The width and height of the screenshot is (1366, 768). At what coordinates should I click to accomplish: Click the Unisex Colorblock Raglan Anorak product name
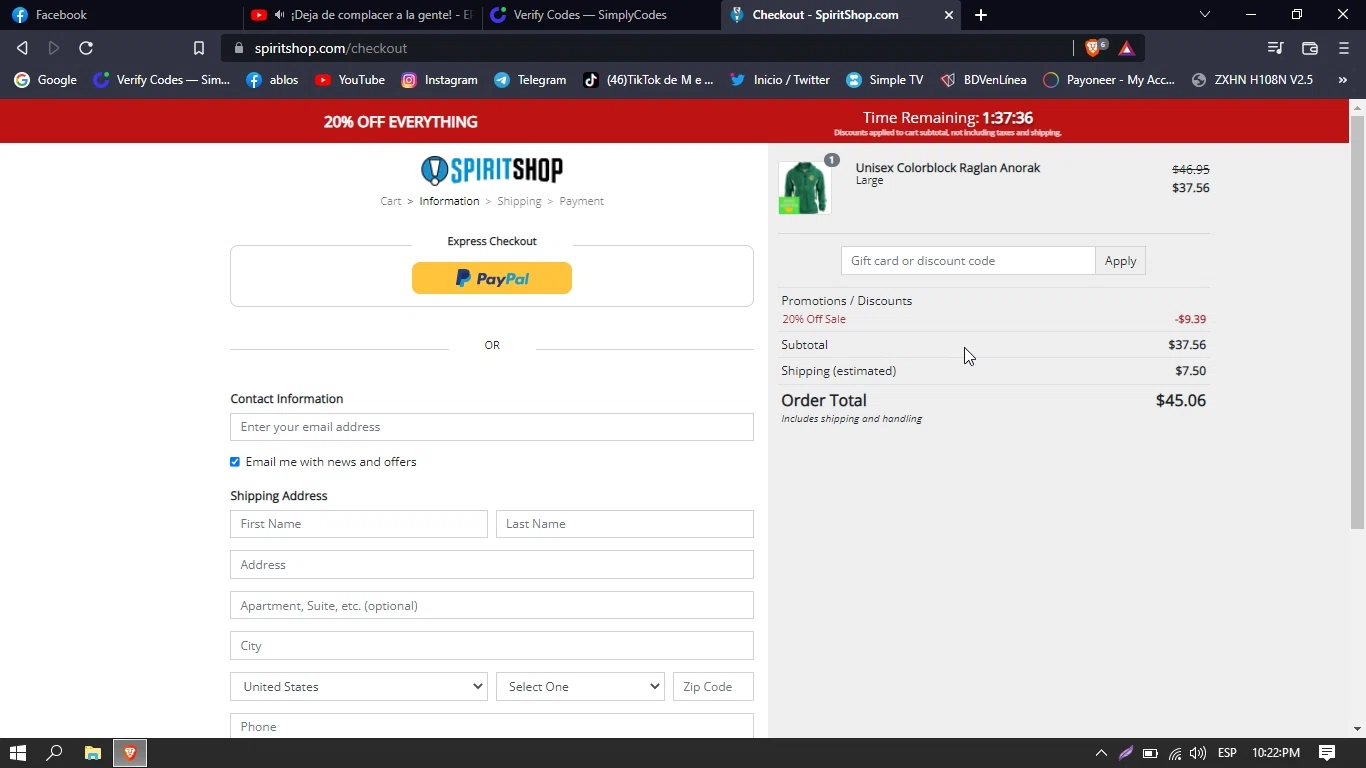[948, 168]
